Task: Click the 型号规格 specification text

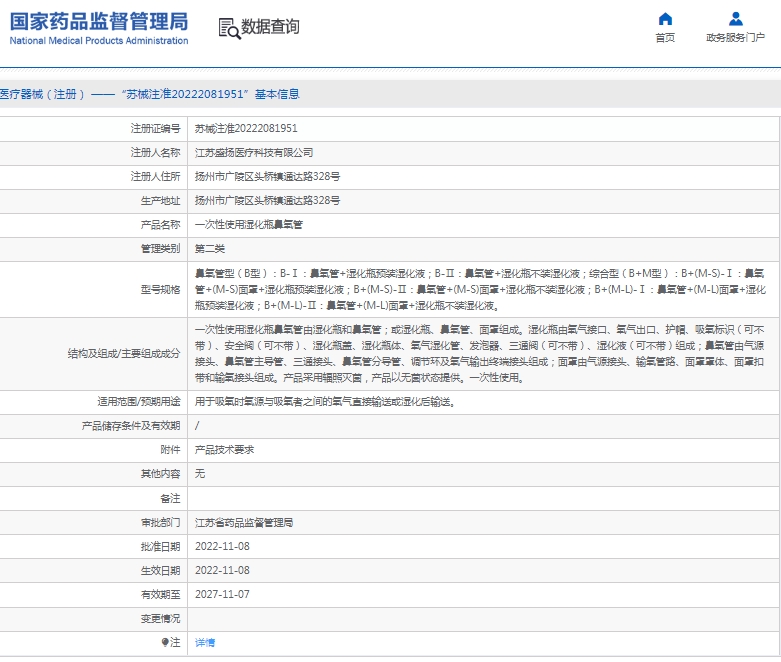Action: pos(480,289)
